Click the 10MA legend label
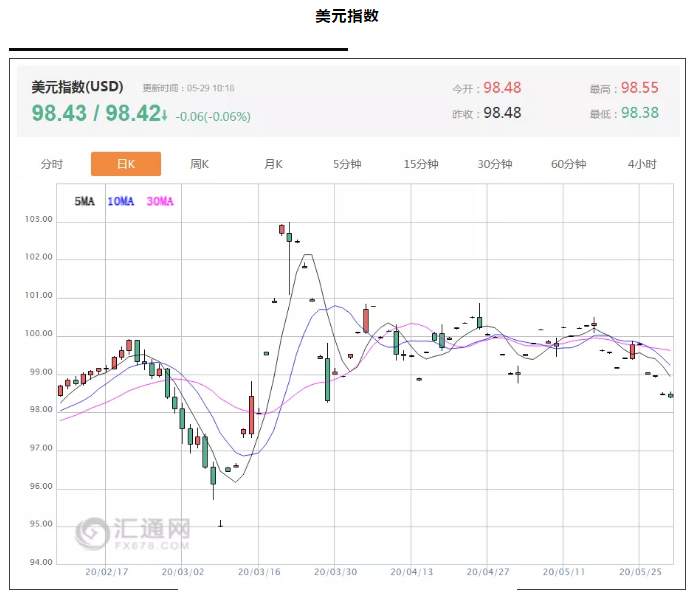 [x=120, y=201]
